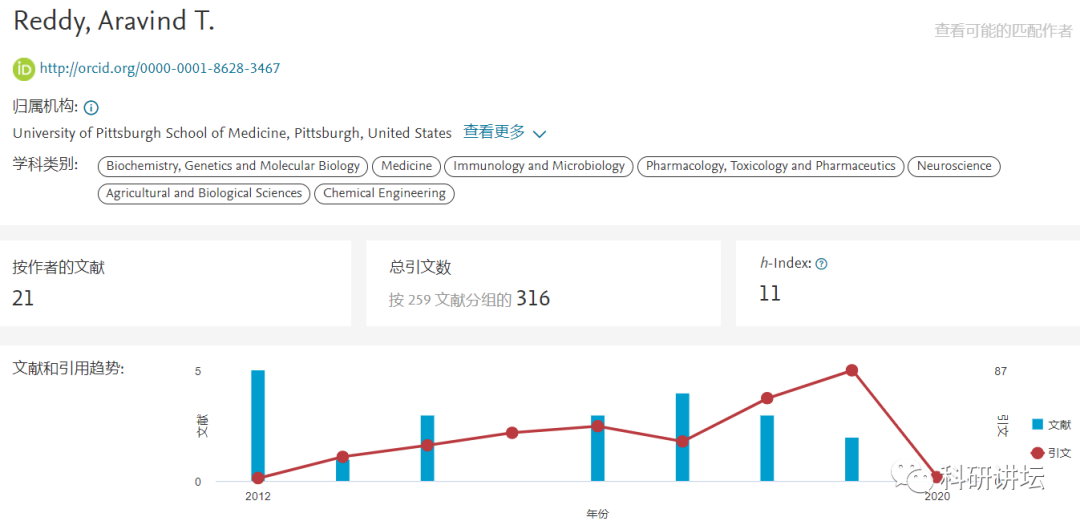Click the 2020 citation data point
Screen dimensions: 1080x525
click(x=937, y=478)
